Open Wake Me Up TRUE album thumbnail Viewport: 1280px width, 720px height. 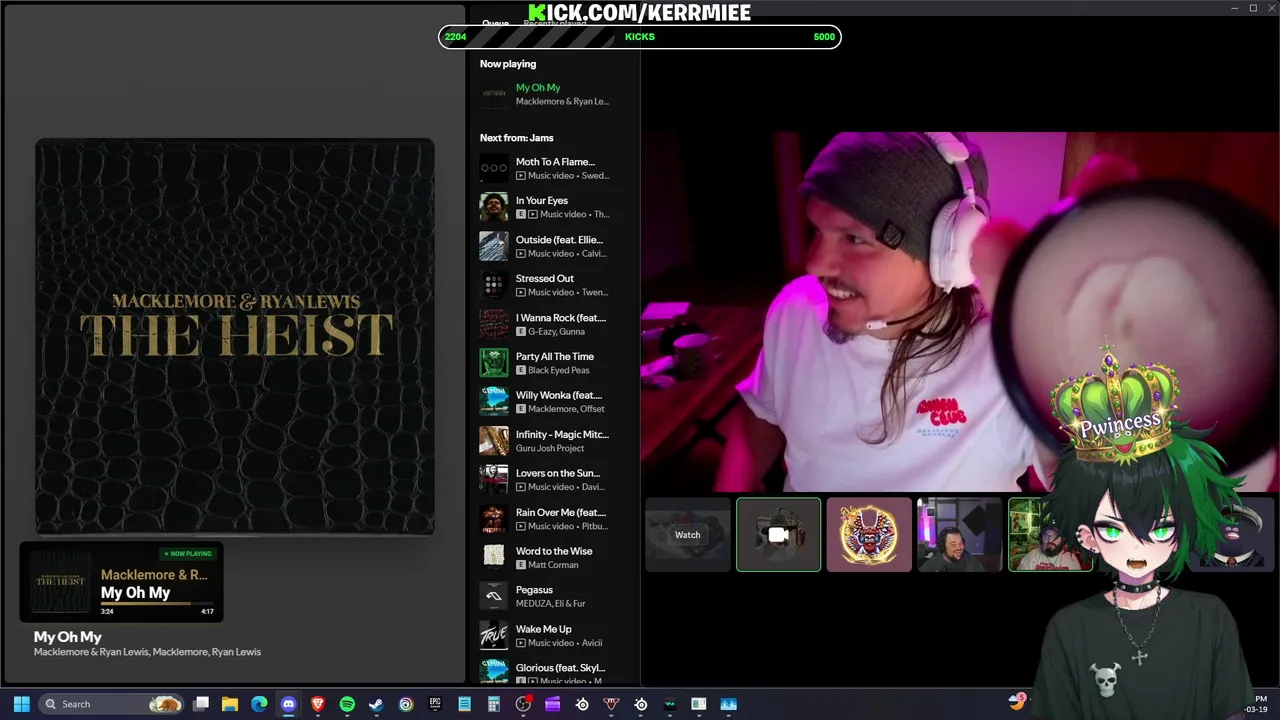pyautogui.click(x=494, y=636)
